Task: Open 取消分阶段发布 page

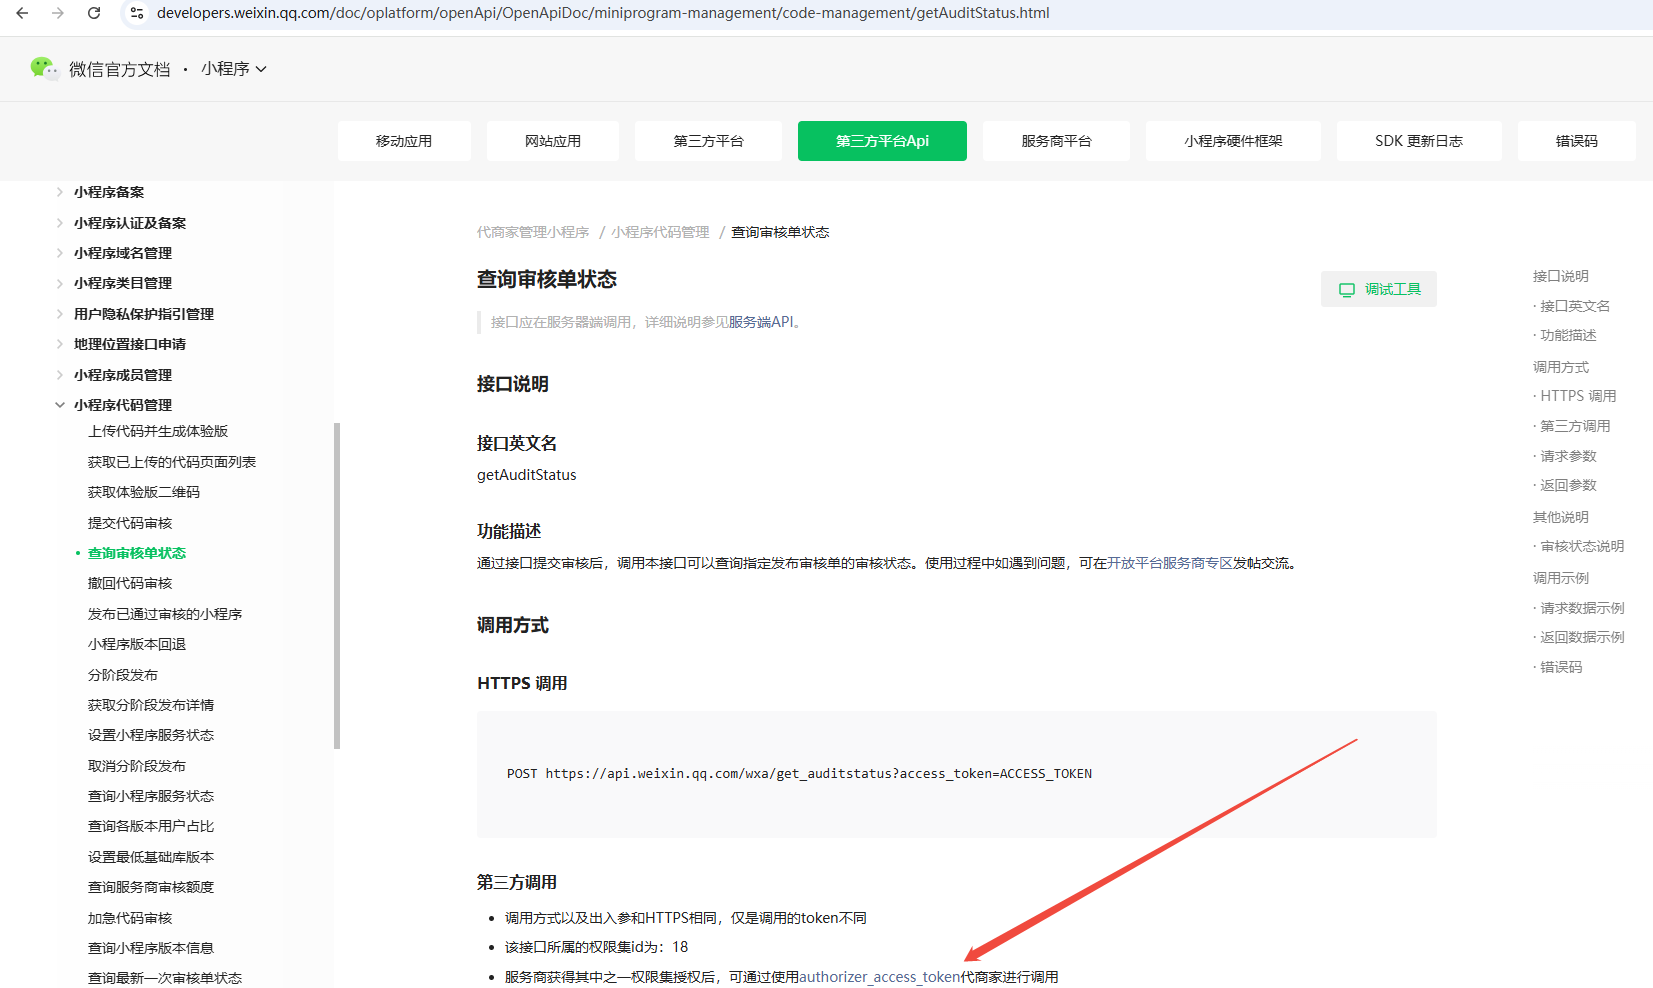Action: click(x=137, y=766)
